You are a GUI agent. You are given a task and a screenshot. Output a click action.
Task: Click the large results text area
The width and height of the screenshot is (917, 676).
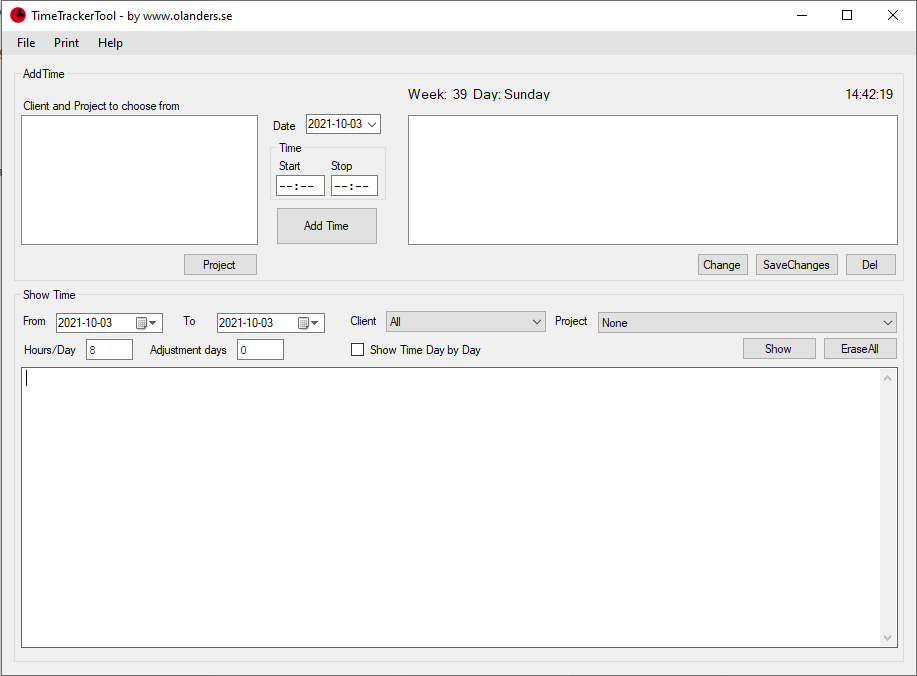tap(451, 507)
